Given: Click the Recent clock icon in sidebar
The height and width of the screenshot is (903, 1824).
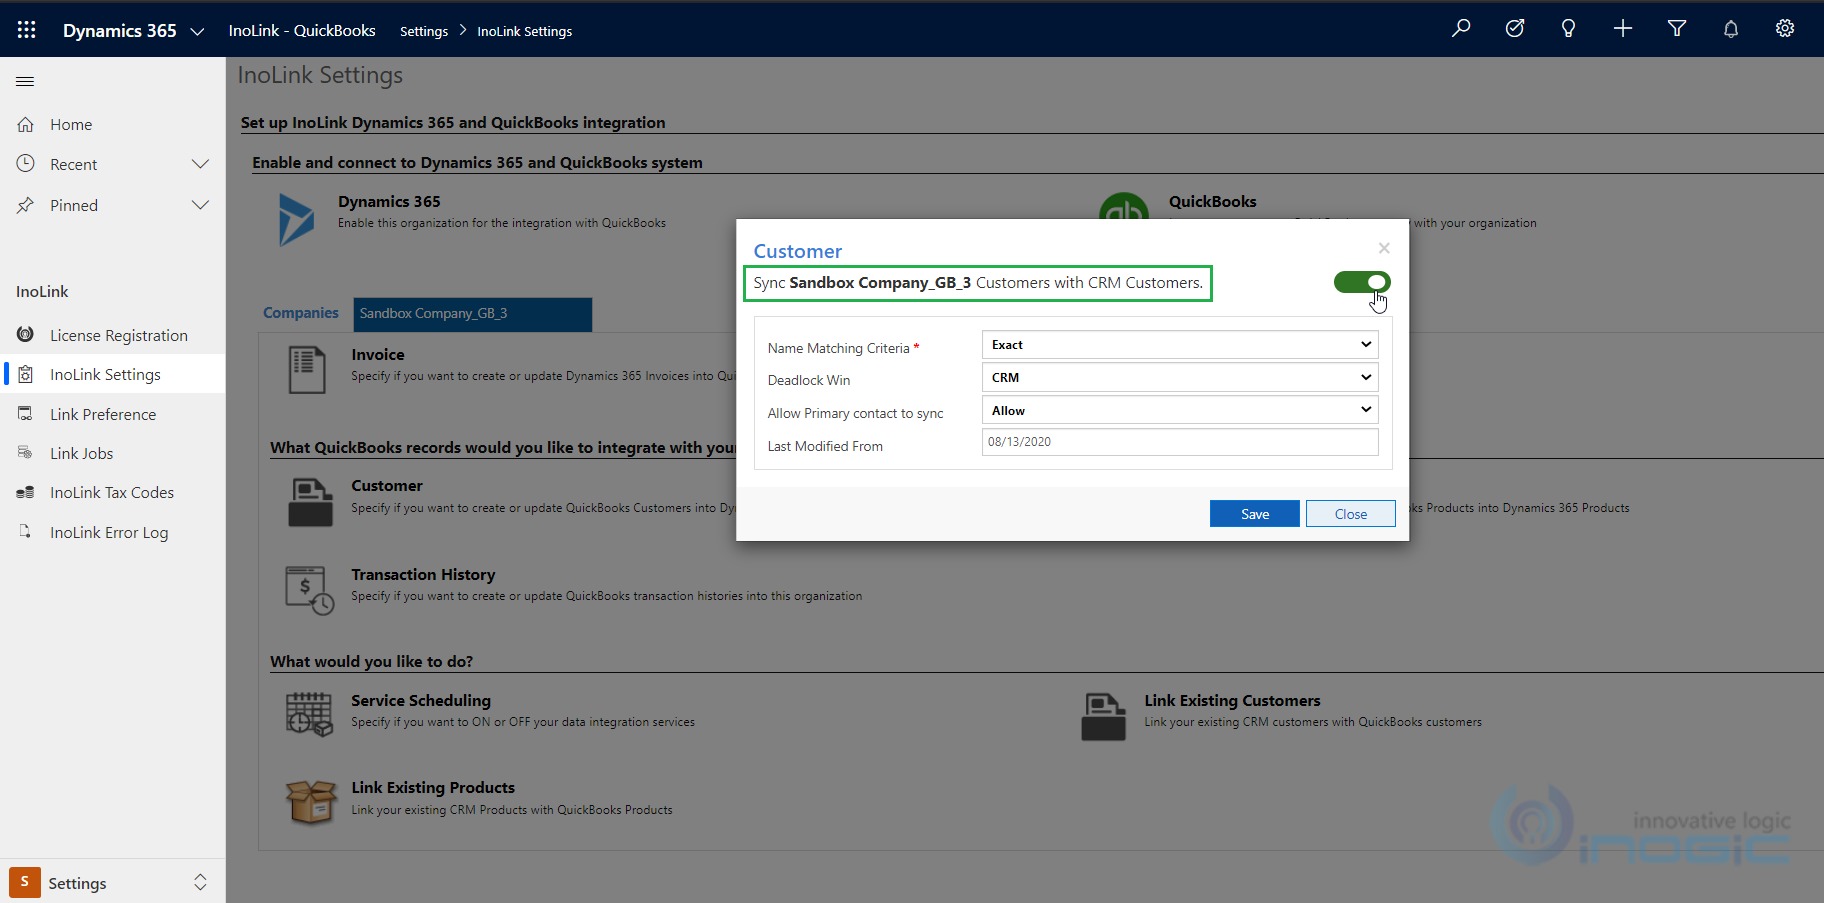Looking at the screenshot, I should click(x=26, y=164).
